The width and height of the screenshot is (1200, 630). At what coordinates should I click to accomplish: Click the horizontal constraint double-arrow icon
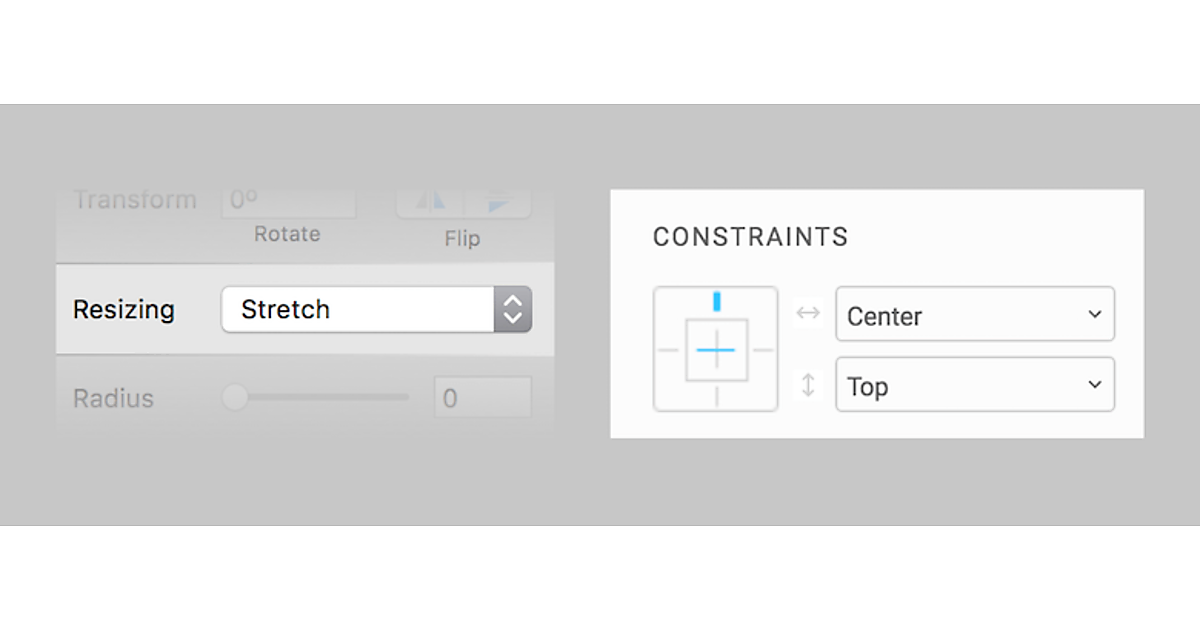tap(808, 313)
